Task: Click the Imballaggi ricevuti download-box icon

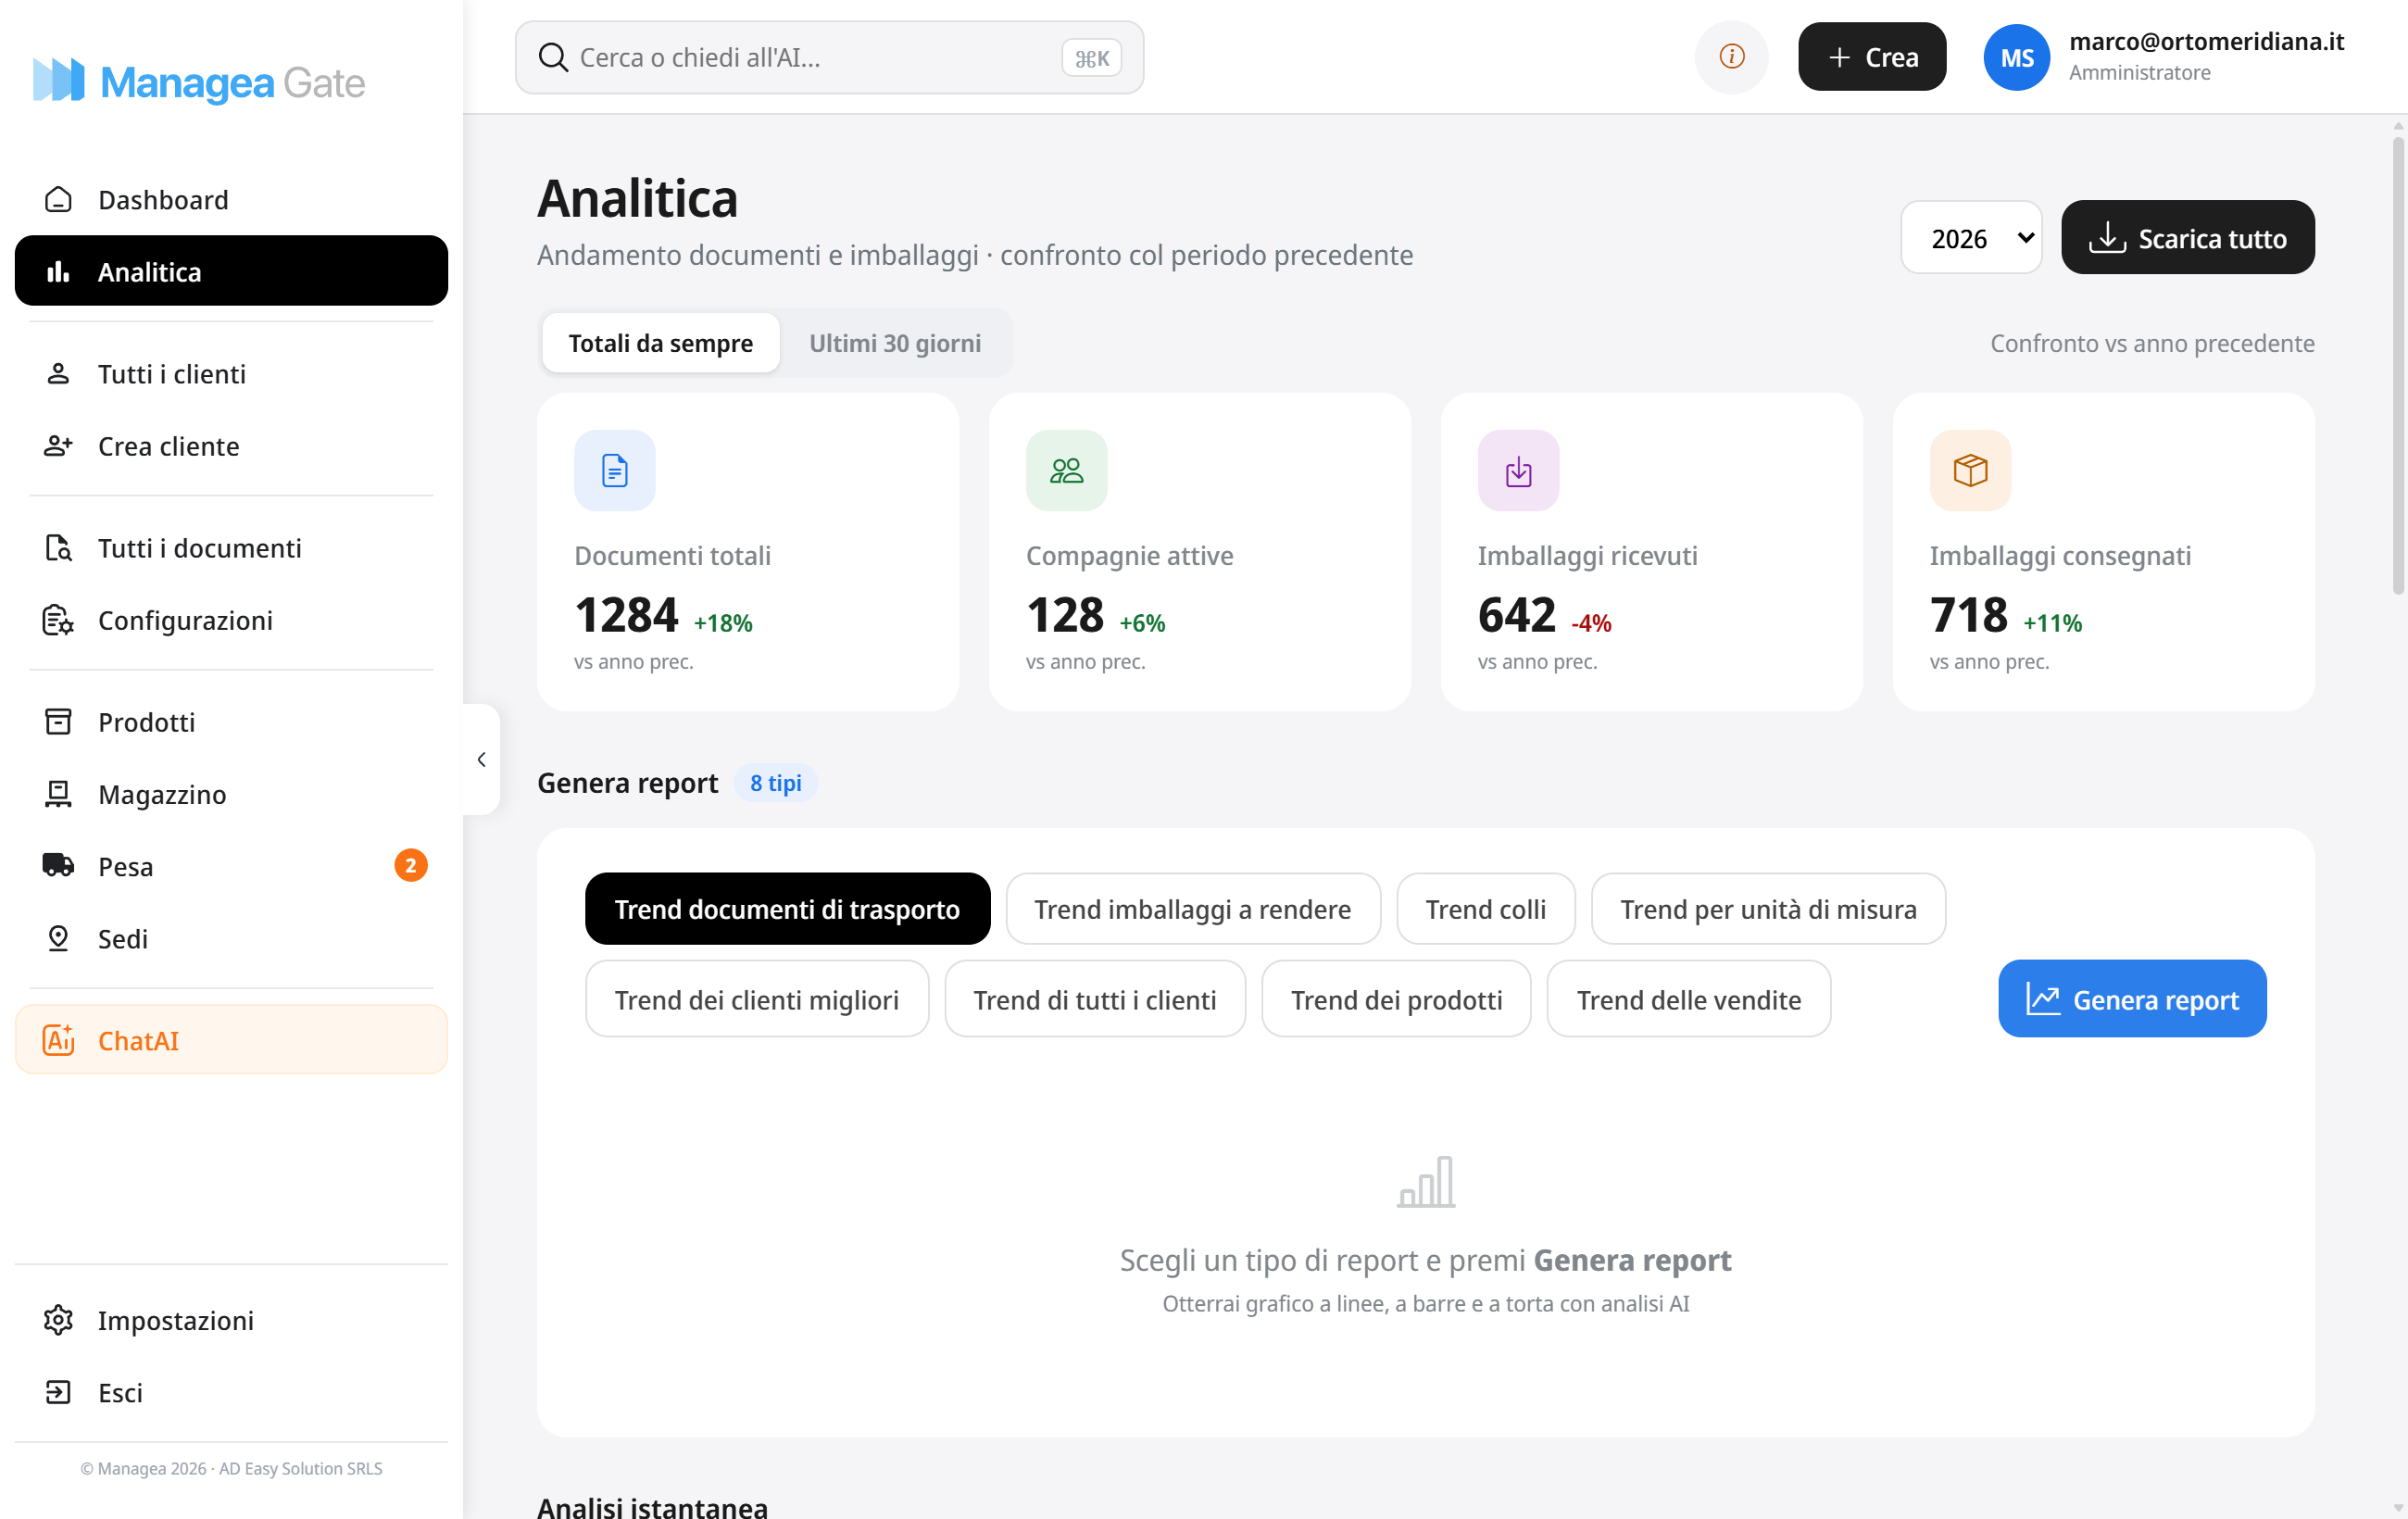Action: coord(1518,470)
